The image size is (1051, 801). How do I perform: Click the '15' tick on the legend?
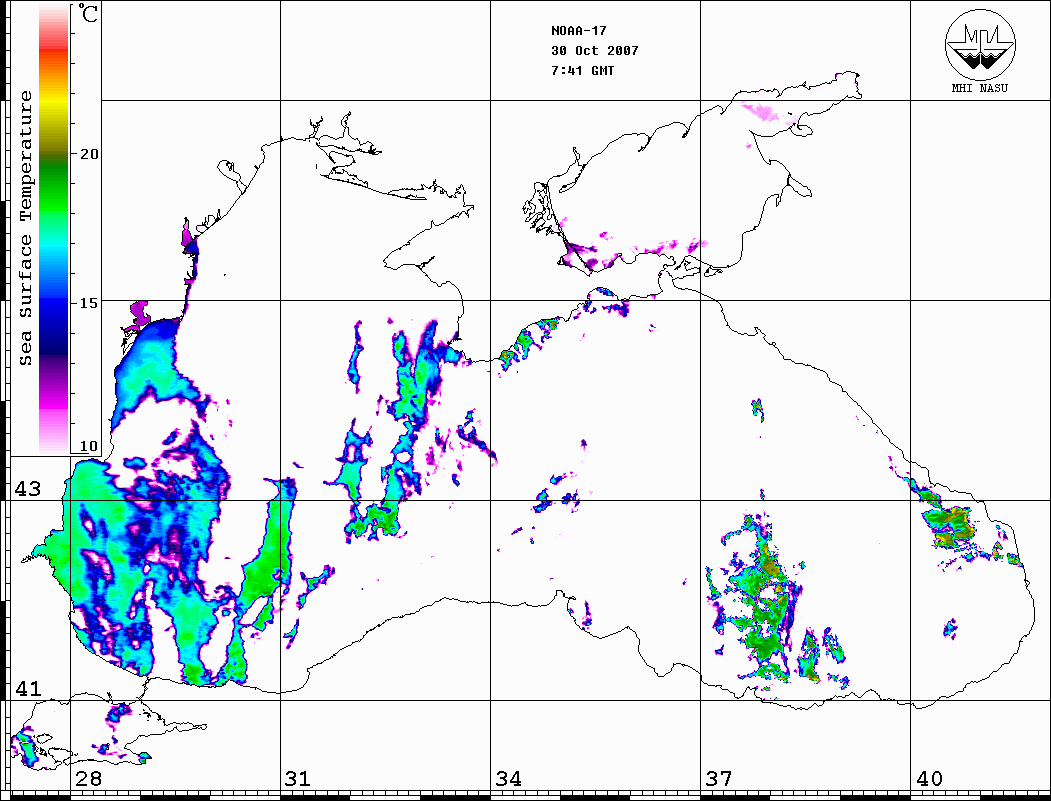coord(88,303)
